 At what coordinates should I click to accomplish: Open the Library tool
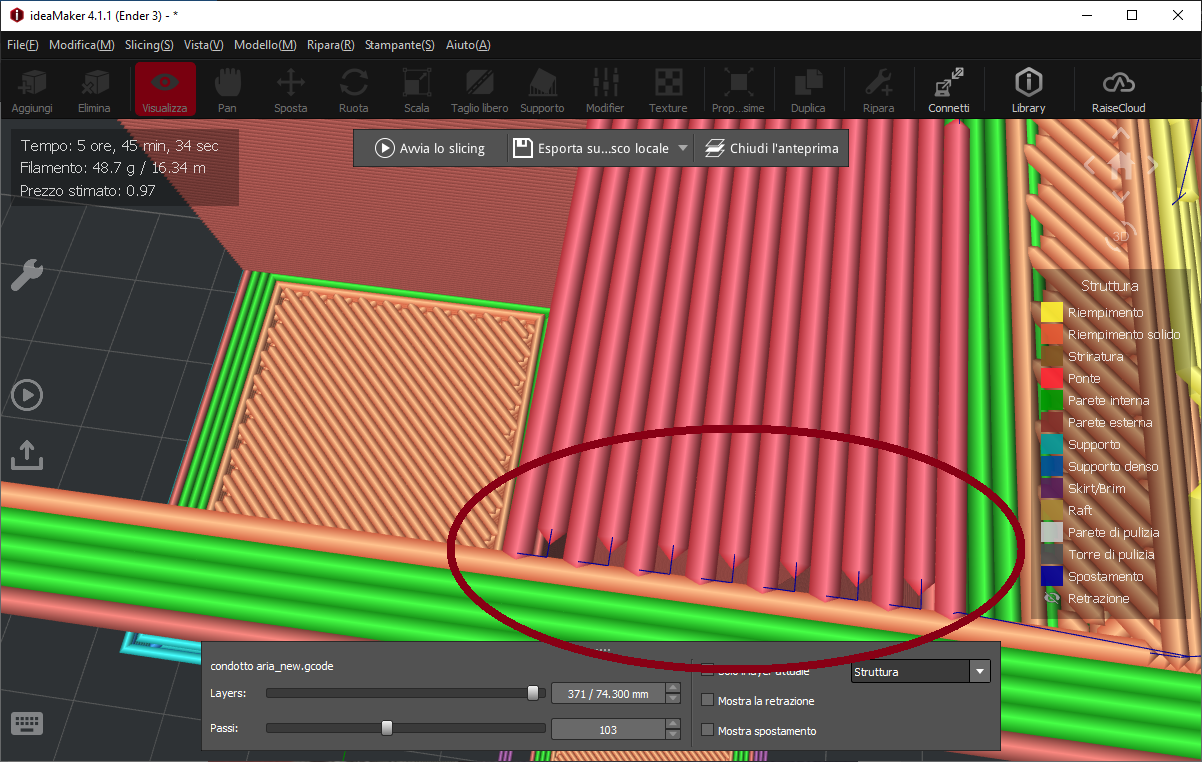1028,90
